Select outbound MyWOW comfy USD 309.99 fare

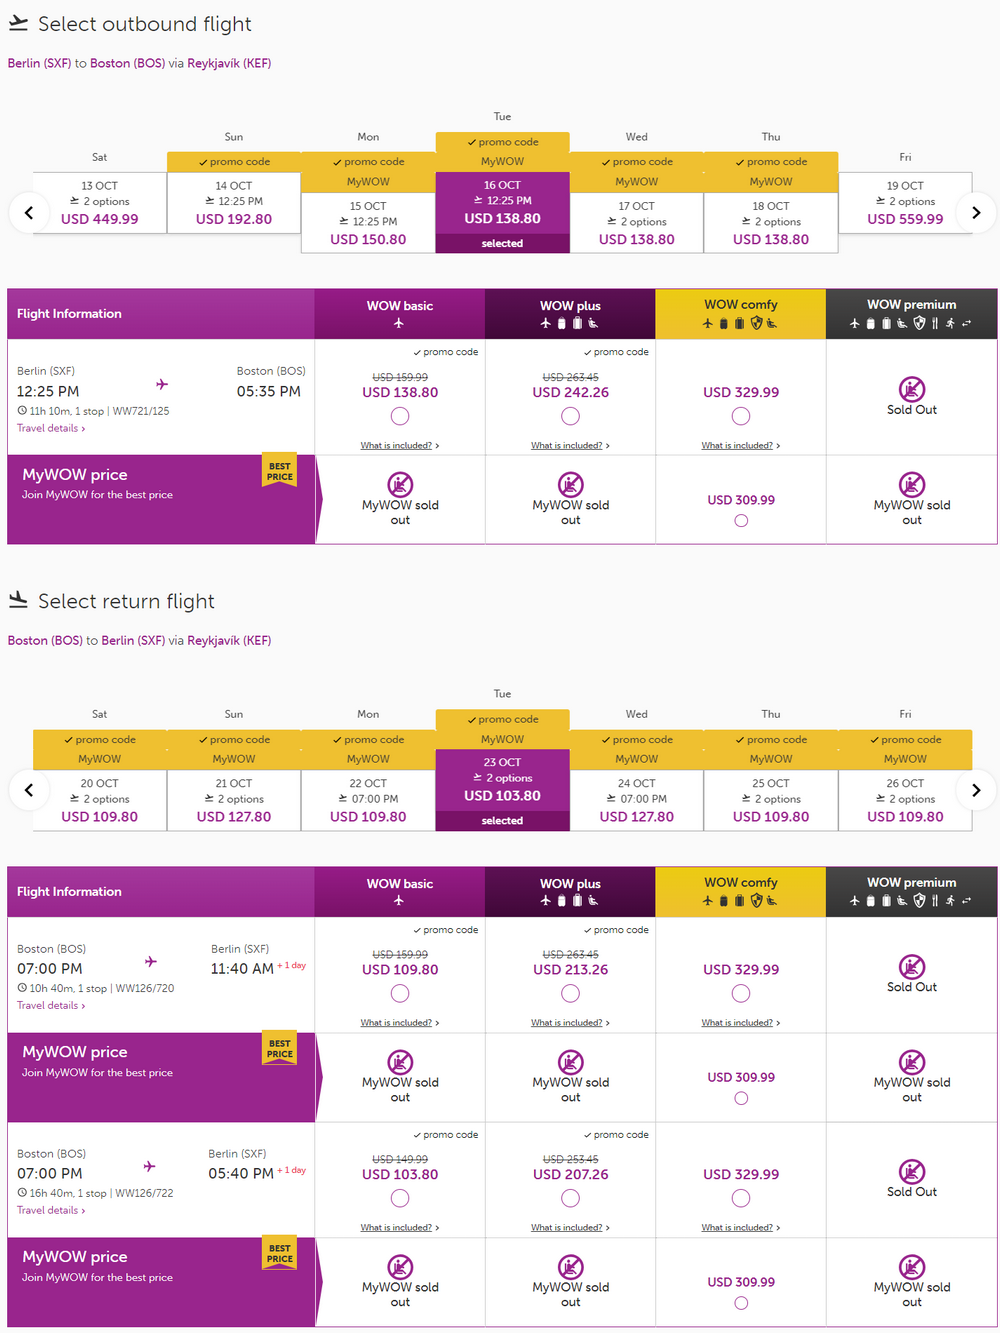coord(741,520)
